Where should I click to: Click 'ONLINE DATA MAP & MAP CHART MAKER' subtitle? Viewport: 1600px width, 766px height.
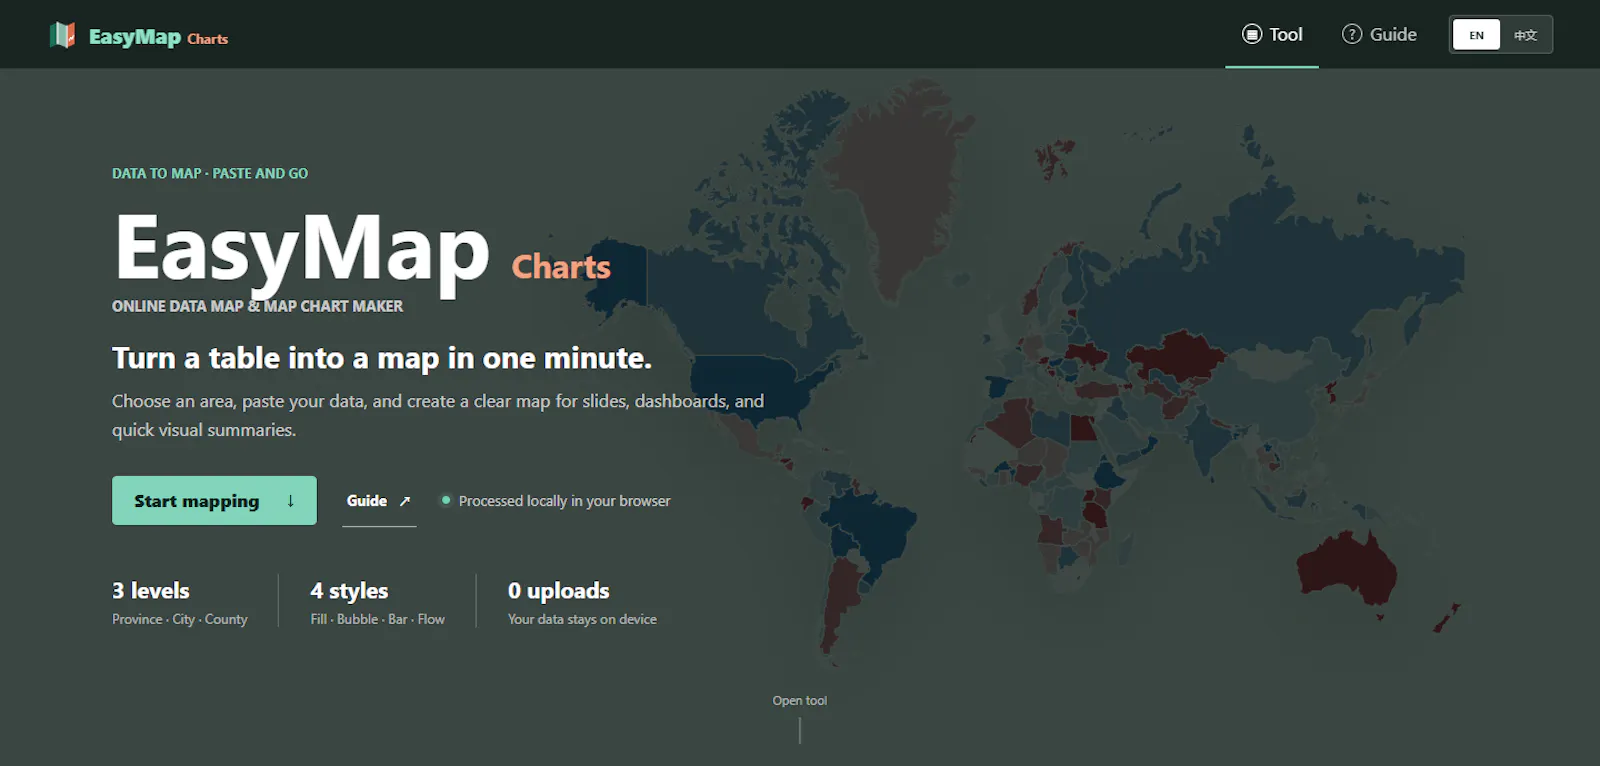coord(257,306)
